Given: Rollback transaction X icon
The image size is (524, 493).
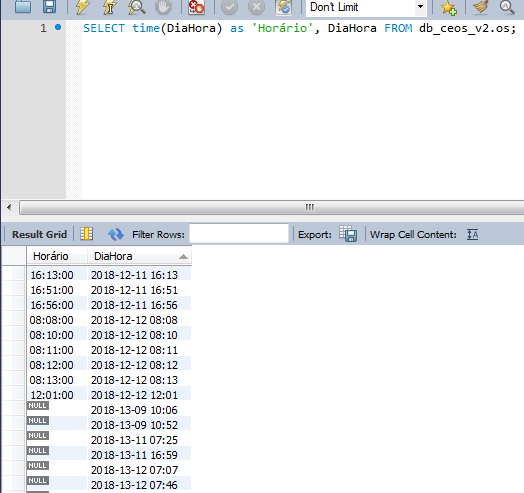Looking at the screenshot, I should tap(256, 7).
